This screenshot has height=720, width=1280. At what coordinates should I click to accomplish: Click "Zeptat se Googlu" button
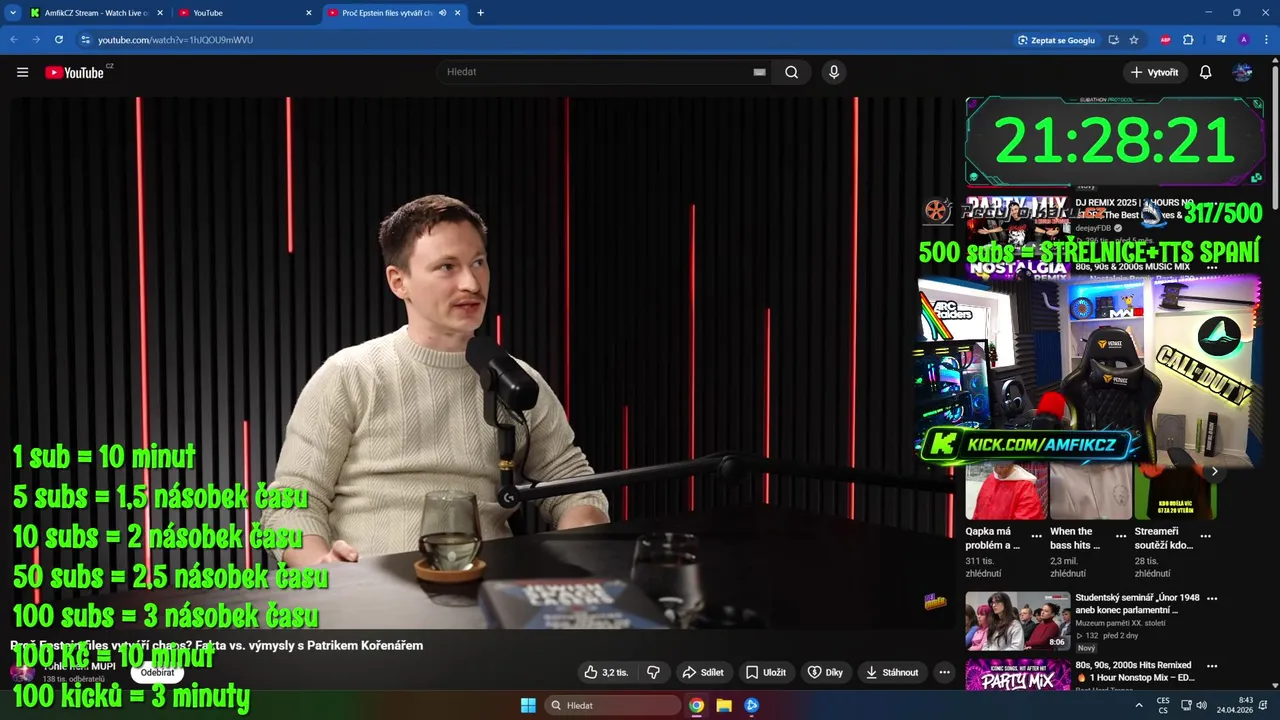(1056, 40)
